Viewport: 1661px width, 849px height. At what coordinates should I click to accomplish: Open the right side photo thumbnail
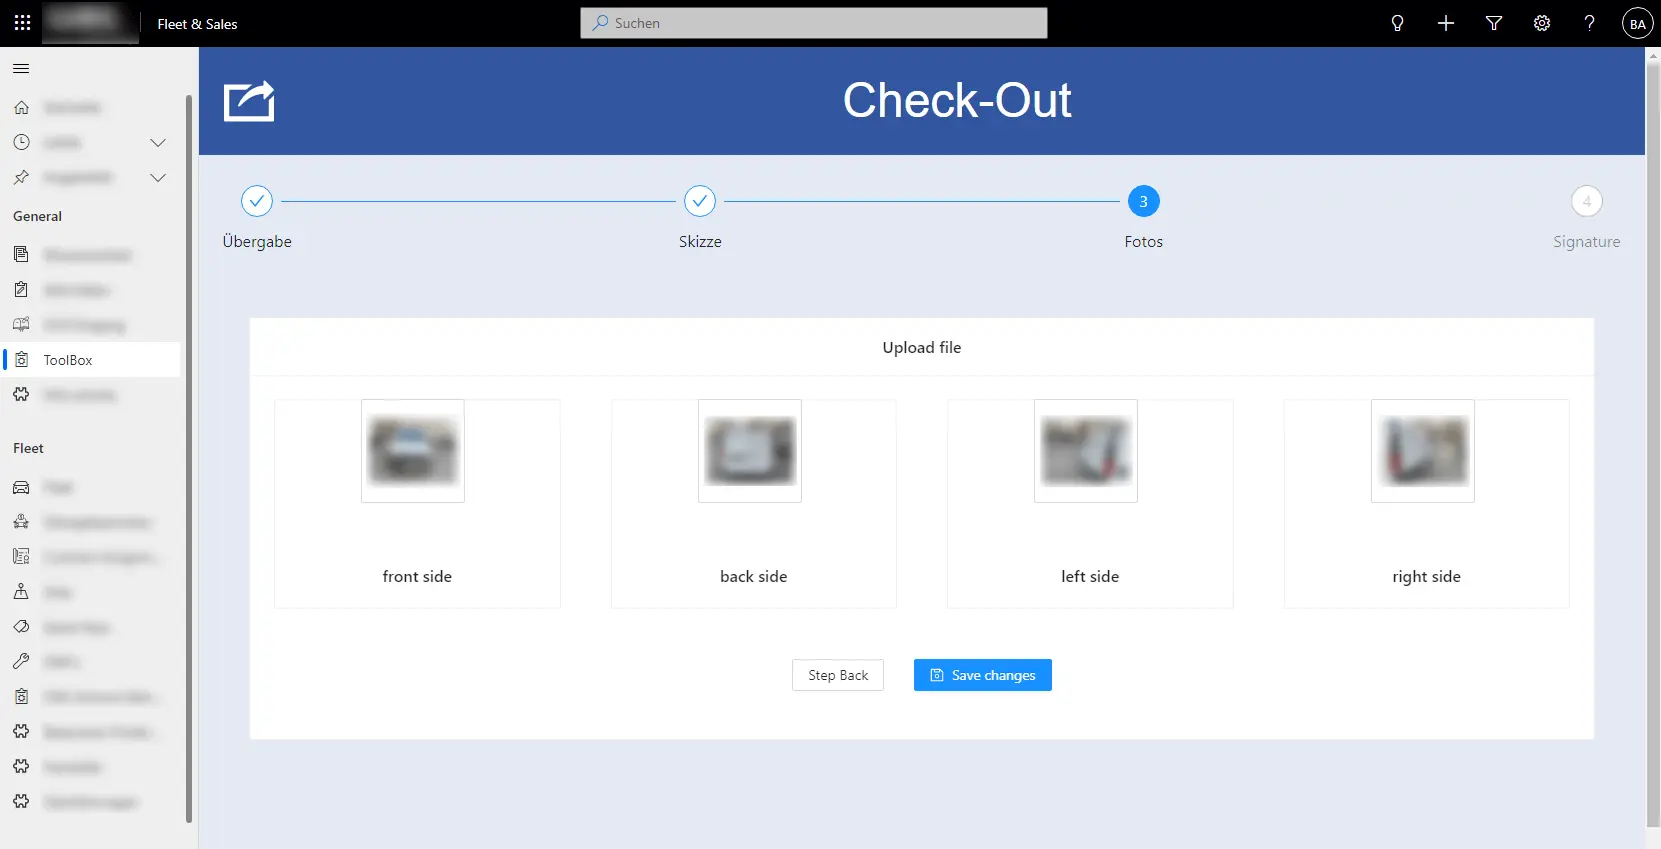click(x=1423, y=451)
